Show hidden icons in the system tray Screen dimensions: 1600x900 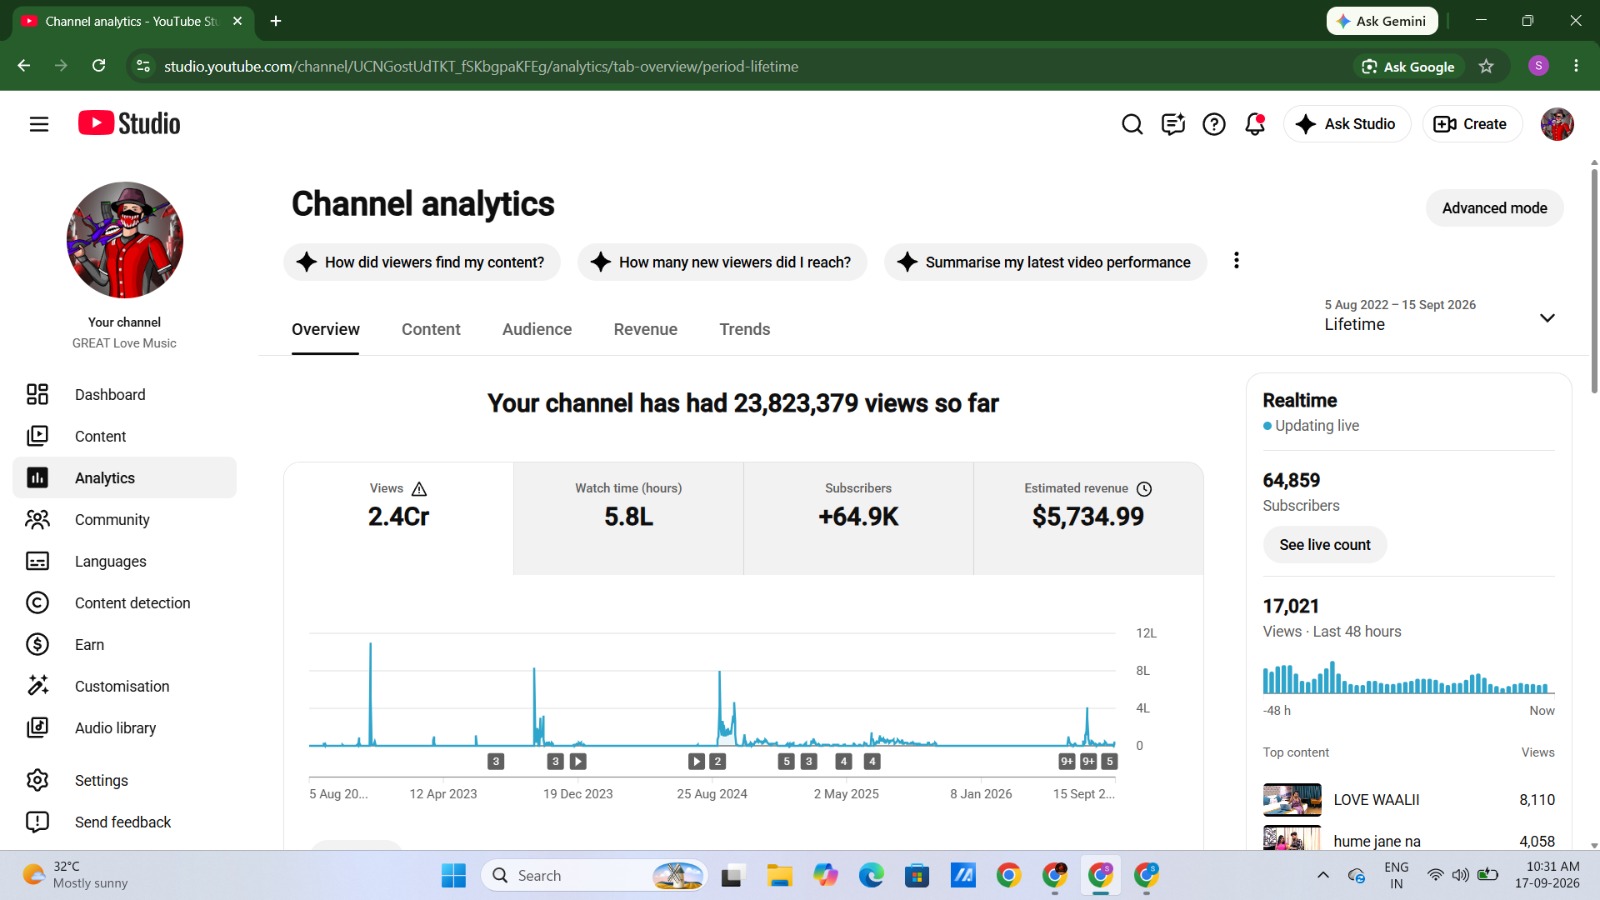[x=1323, y=876]
